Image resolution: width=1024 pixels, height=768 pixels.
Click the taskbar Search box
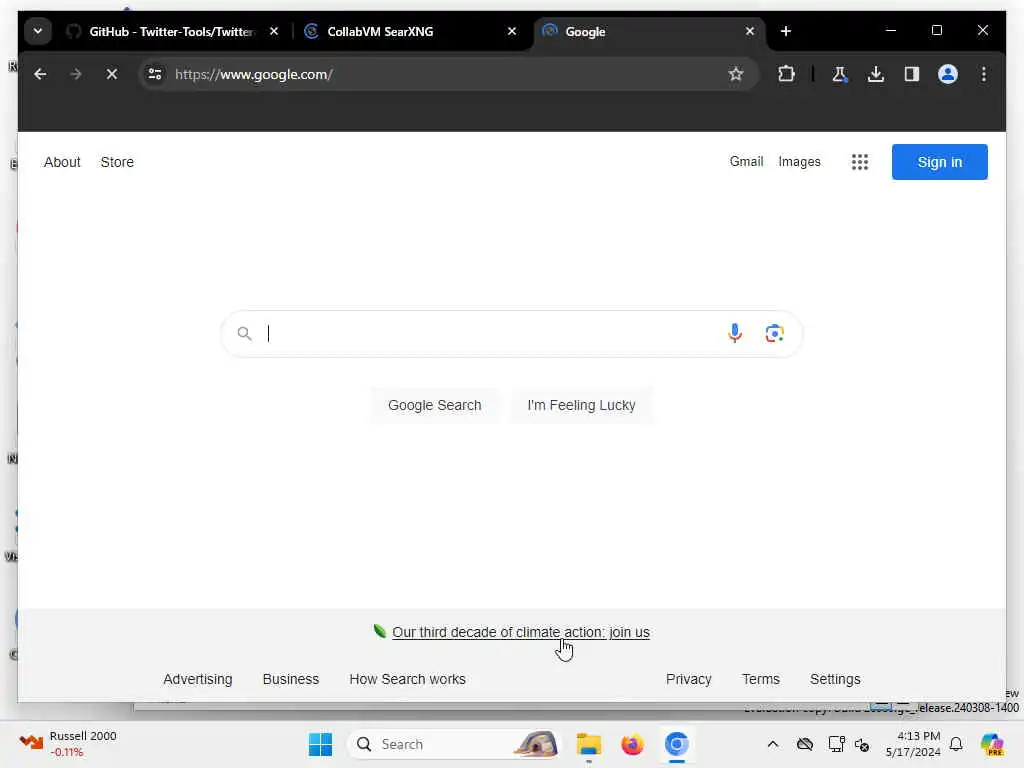coord(455,744)
